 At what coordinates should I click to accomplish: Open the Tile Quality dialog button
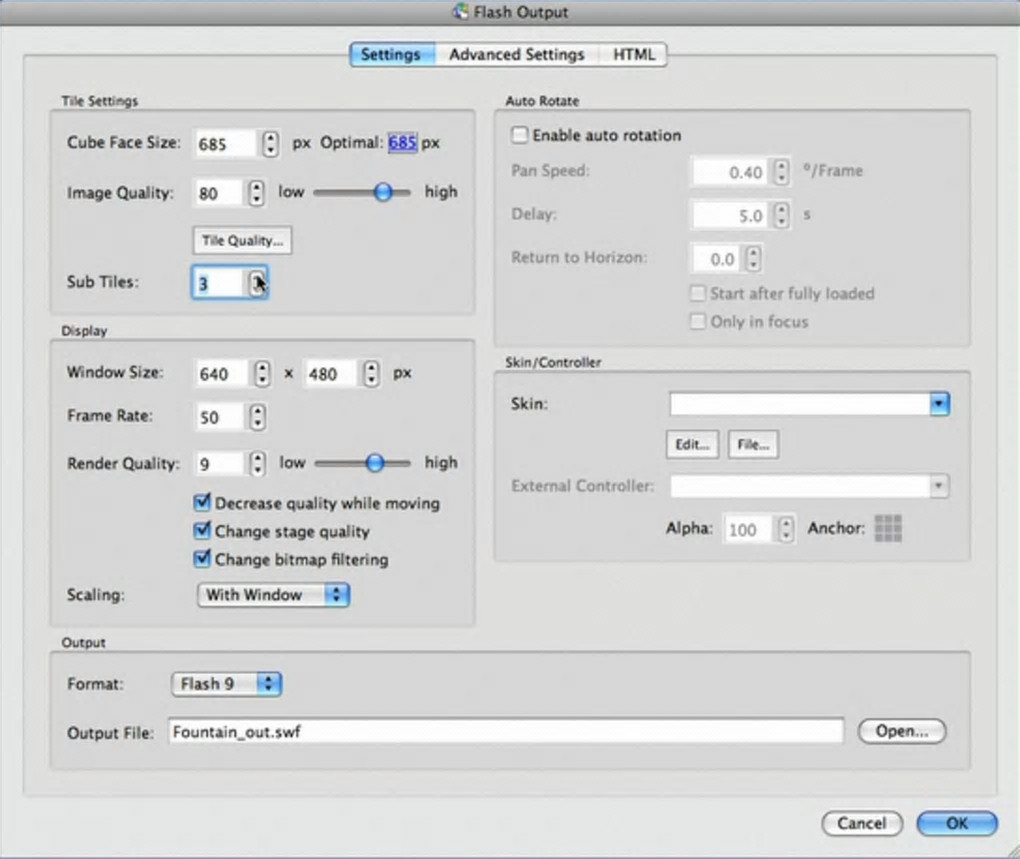pos(242,241)
